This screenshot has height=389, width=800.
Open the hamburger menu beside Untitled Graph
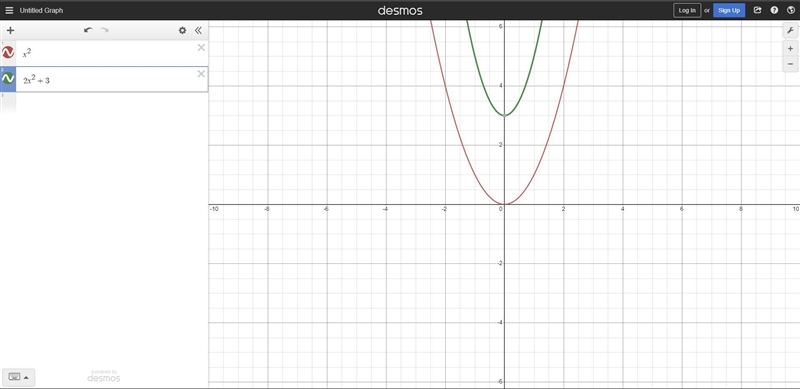pos(9,10)
